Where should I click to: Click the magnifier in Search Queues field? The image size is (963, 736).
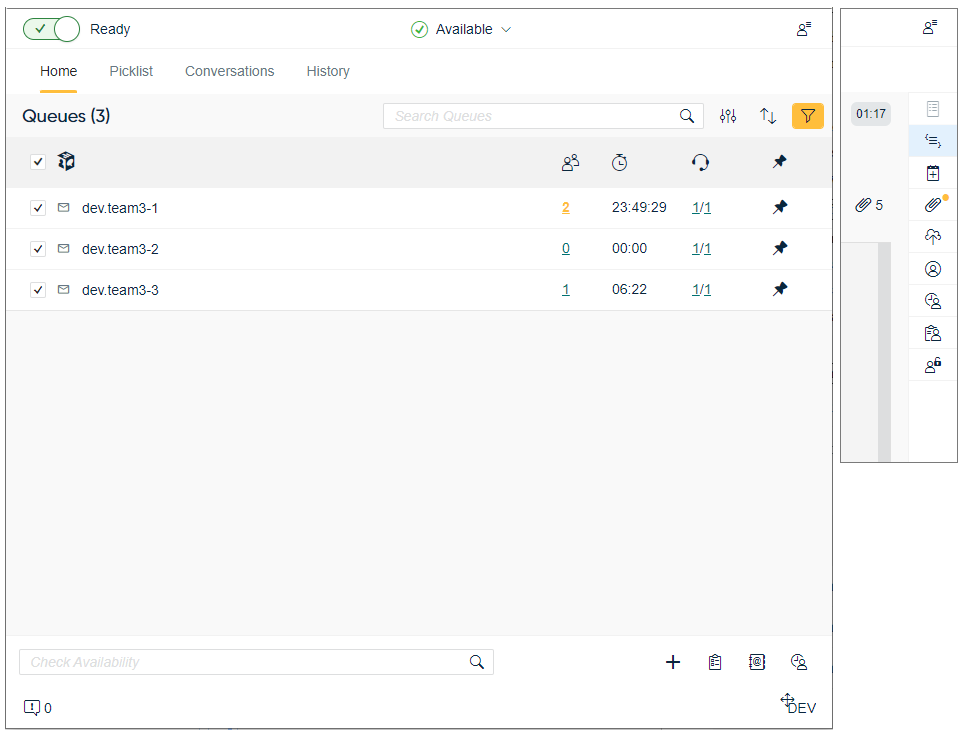click(x=687, y=116)
